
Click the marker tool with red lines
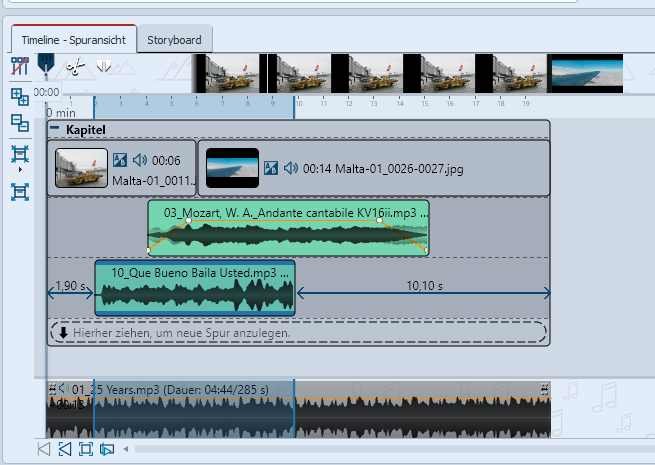(x=19, y=67)
